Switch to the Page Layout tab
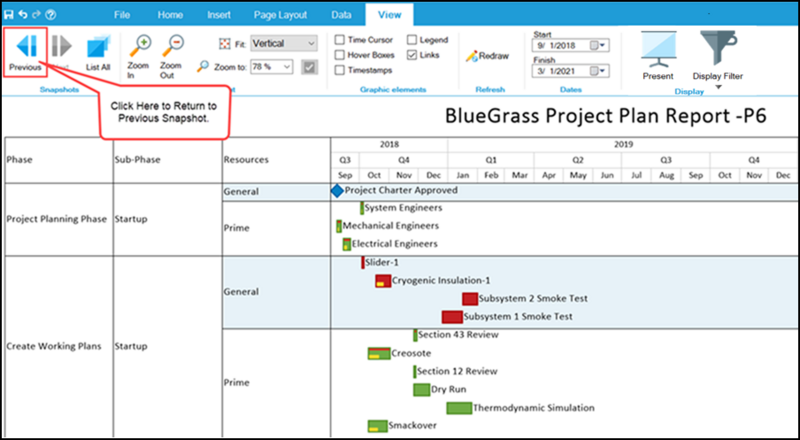Viewport: 800px width, 440px height. [x=281, y=15]
